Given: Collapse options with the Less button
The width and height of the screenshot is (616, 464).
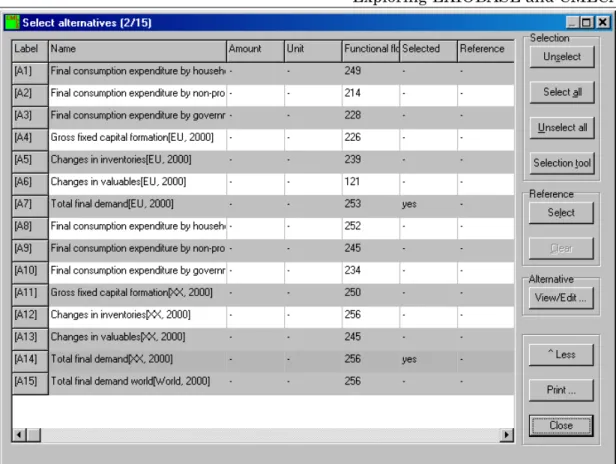Looking at the screenshot, I should 561,355.
